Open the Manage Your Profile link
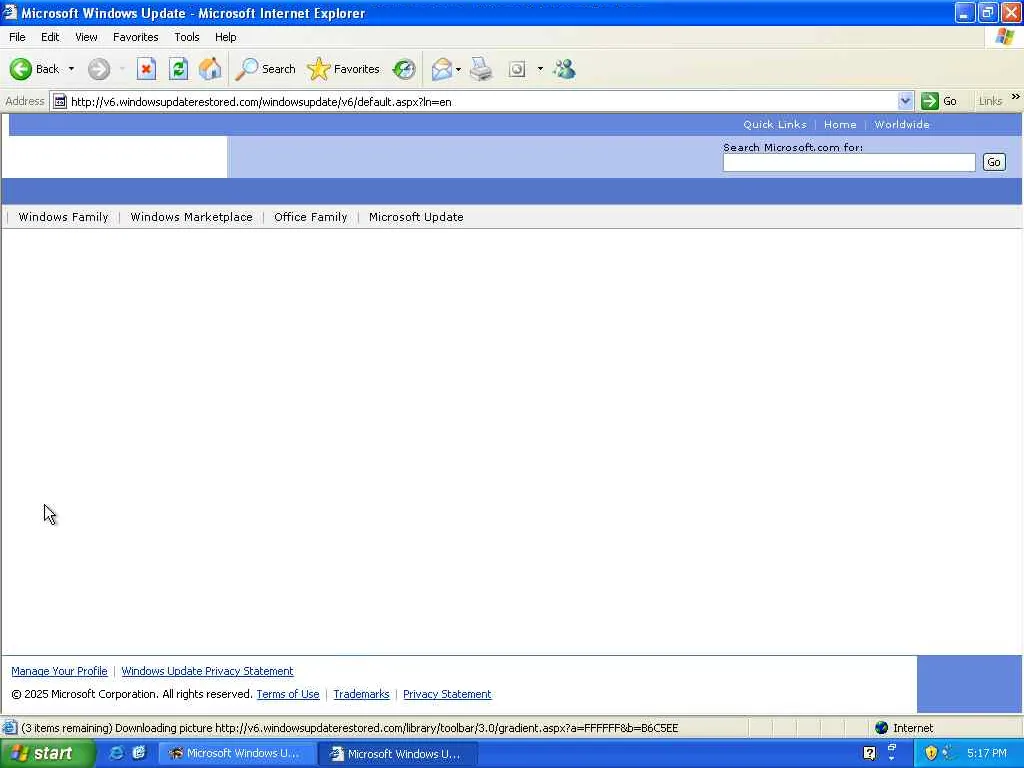Image resolution: width=1024 pixels, height=768 pixels. point(59,671)
